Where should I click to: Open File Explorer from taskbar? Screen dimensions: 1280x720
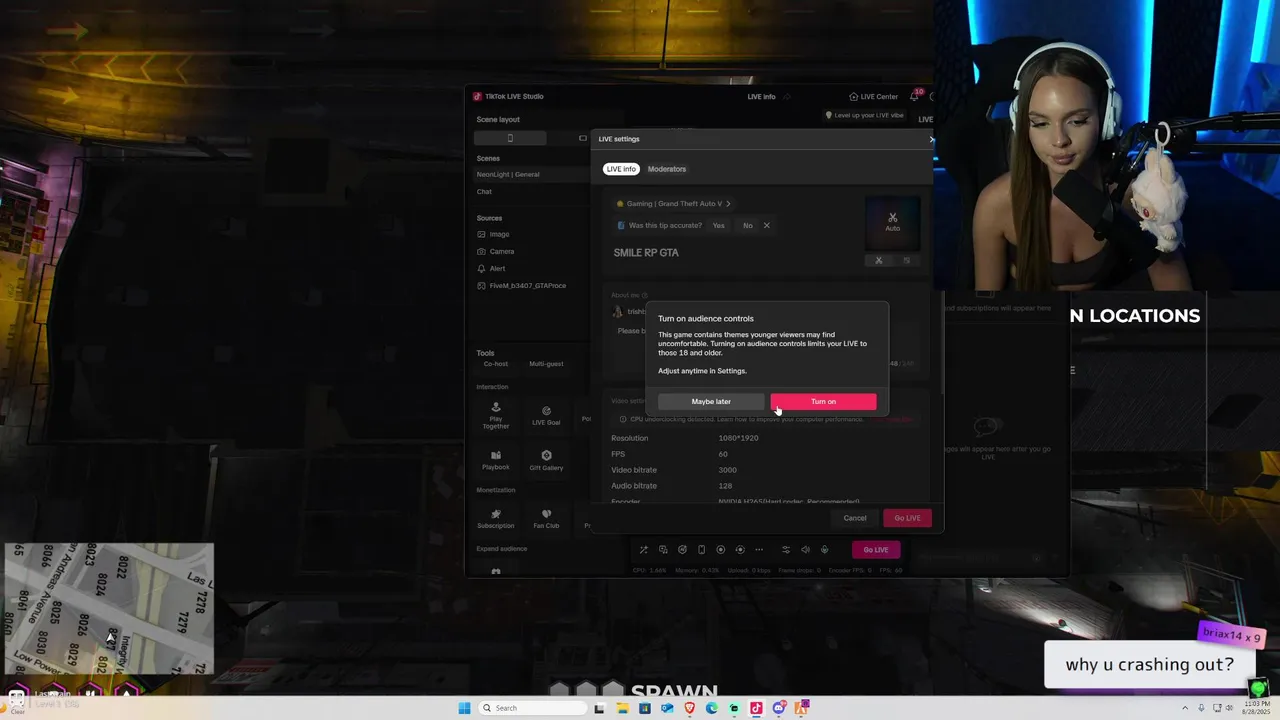[x=622, y=708]
